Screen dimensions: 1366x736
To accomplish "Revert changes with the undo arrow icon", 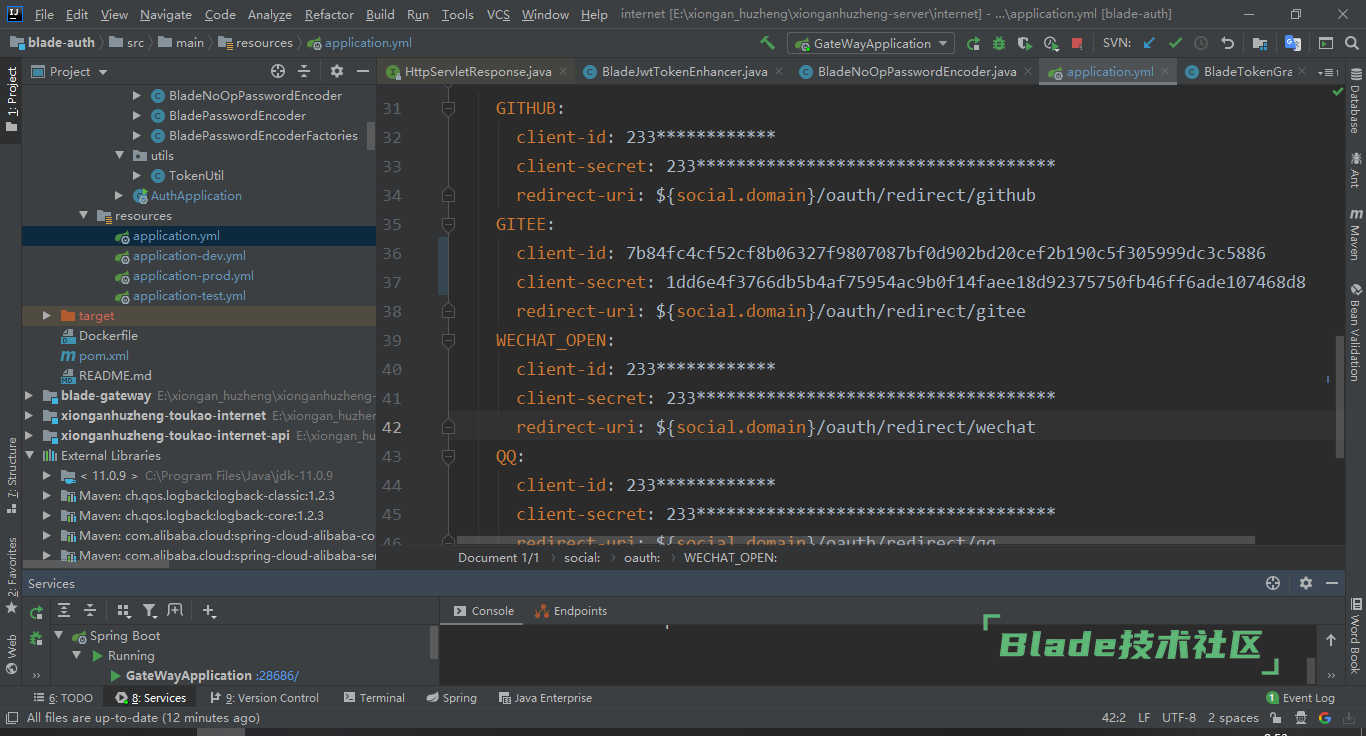I will [1227, 43].
